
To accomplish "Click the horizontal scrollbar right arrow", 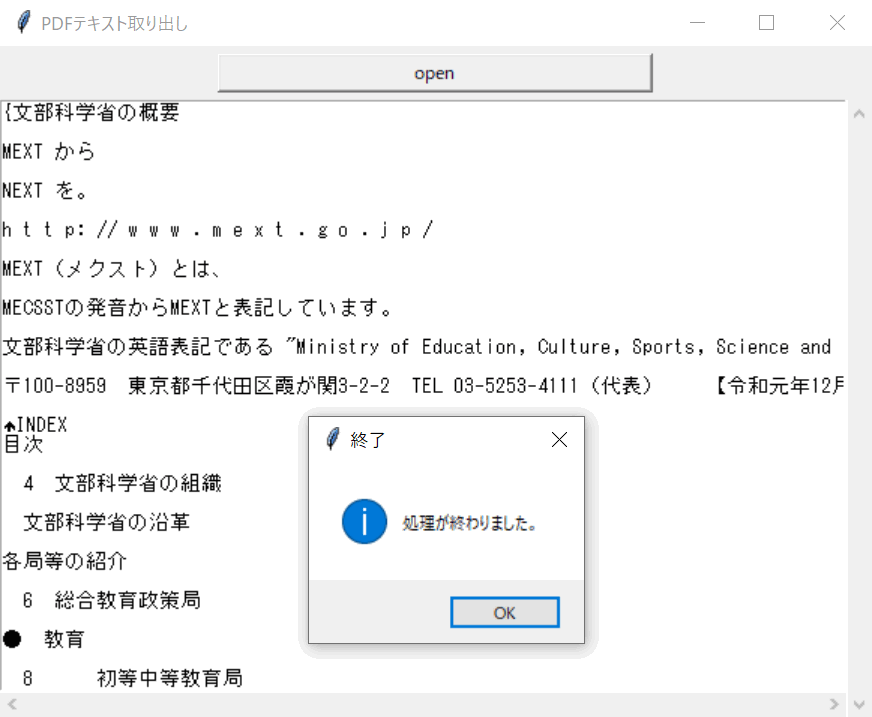I will coord(835,704).
